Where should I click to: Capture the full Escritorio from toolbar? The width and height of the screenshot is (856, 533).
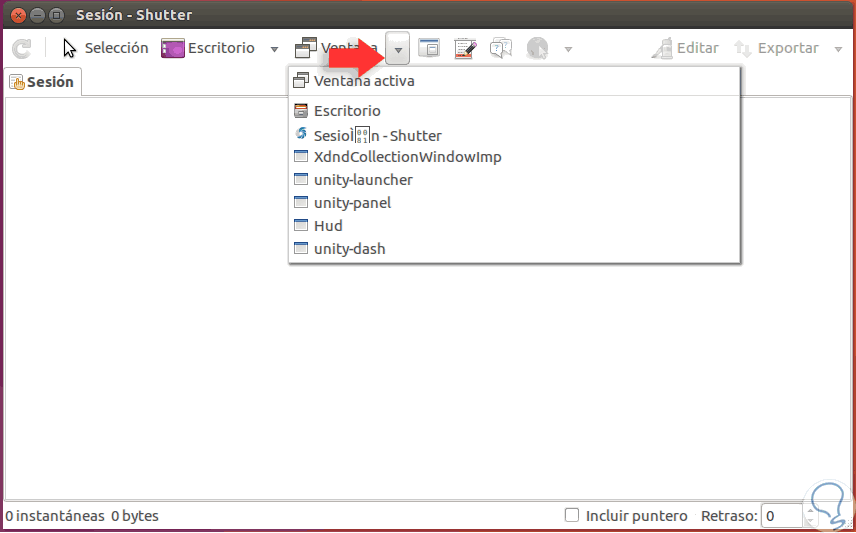point(208,48)
